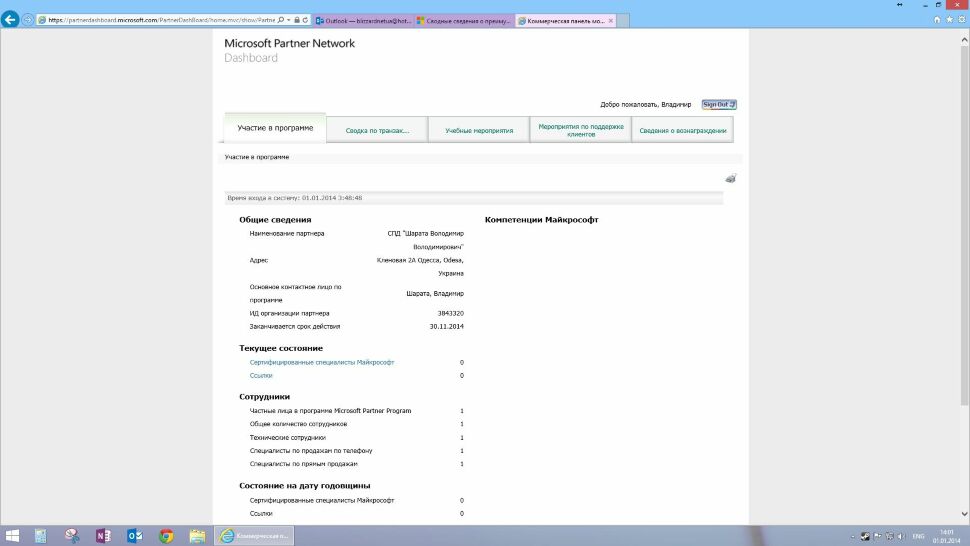Open the browser Home icon
970x546 pixels.
[x=936, y=19]
